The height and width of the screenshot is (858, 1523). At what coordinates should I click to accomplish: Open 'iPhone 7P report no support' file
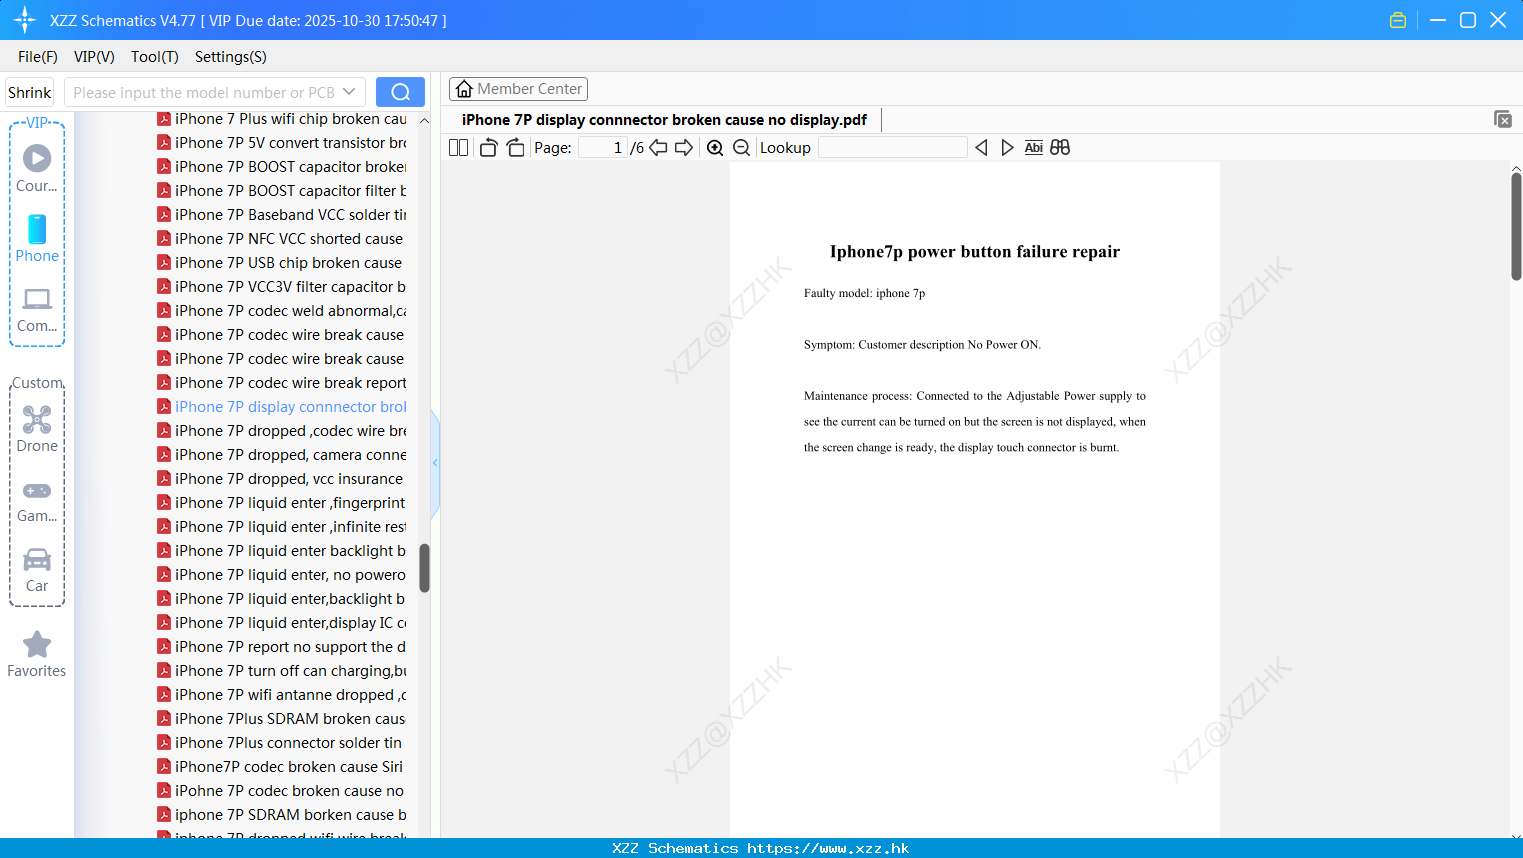pos(282,647)
